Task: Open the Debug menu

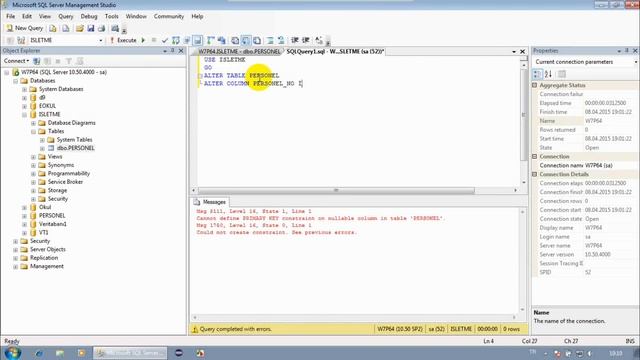Action: [x=89, y=16]
